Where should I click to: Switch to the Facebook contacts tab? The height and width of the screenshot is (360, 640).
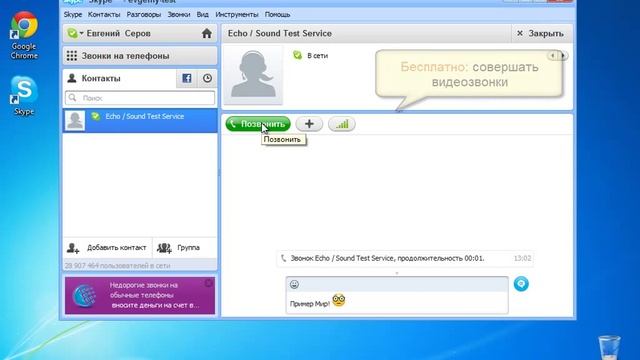(x=187, y=78)
